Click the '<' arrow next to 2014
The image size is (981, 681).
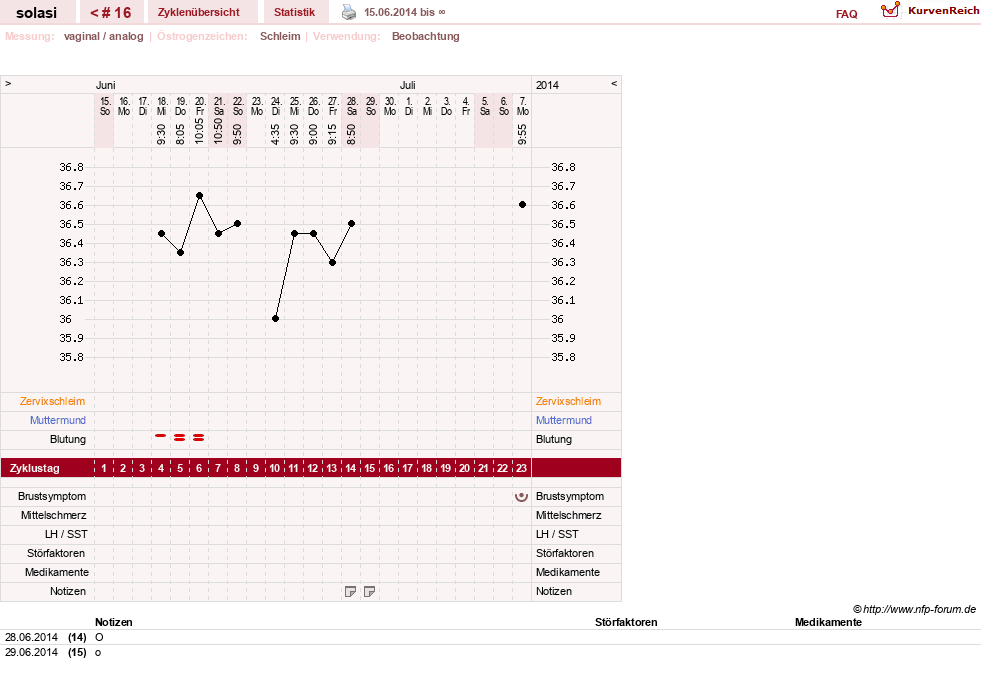tap(614, 83)
